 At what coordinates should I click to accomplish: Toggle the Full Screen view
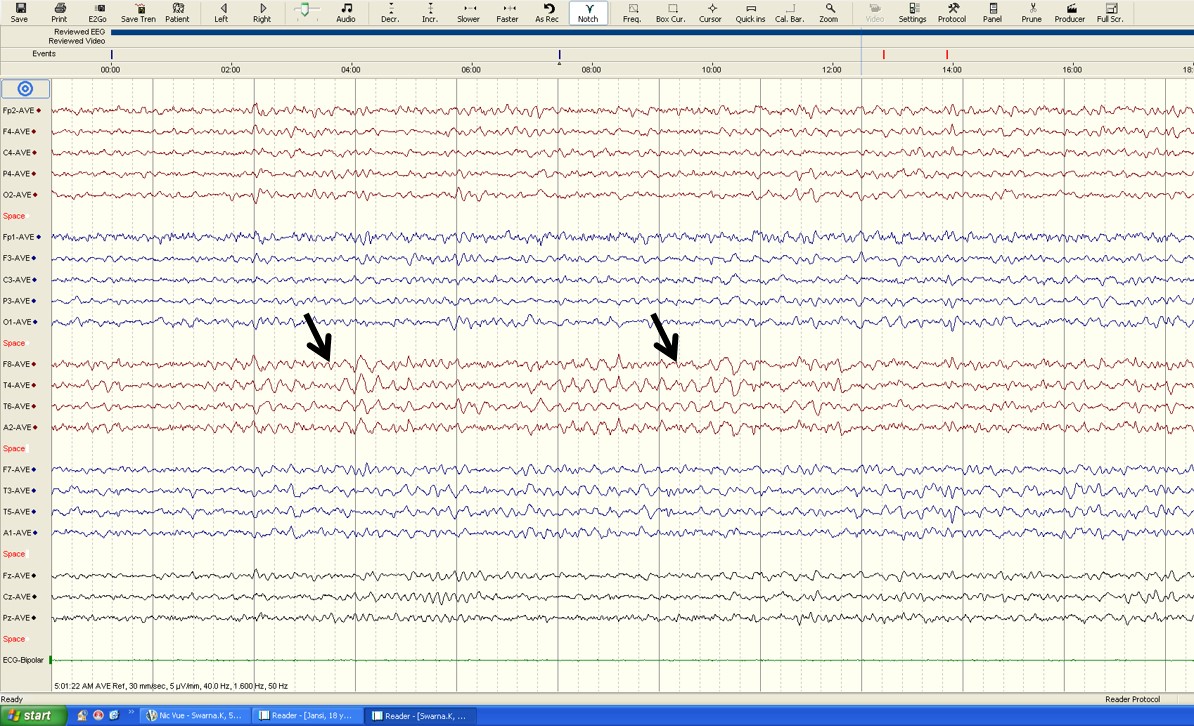(1110, 12)
